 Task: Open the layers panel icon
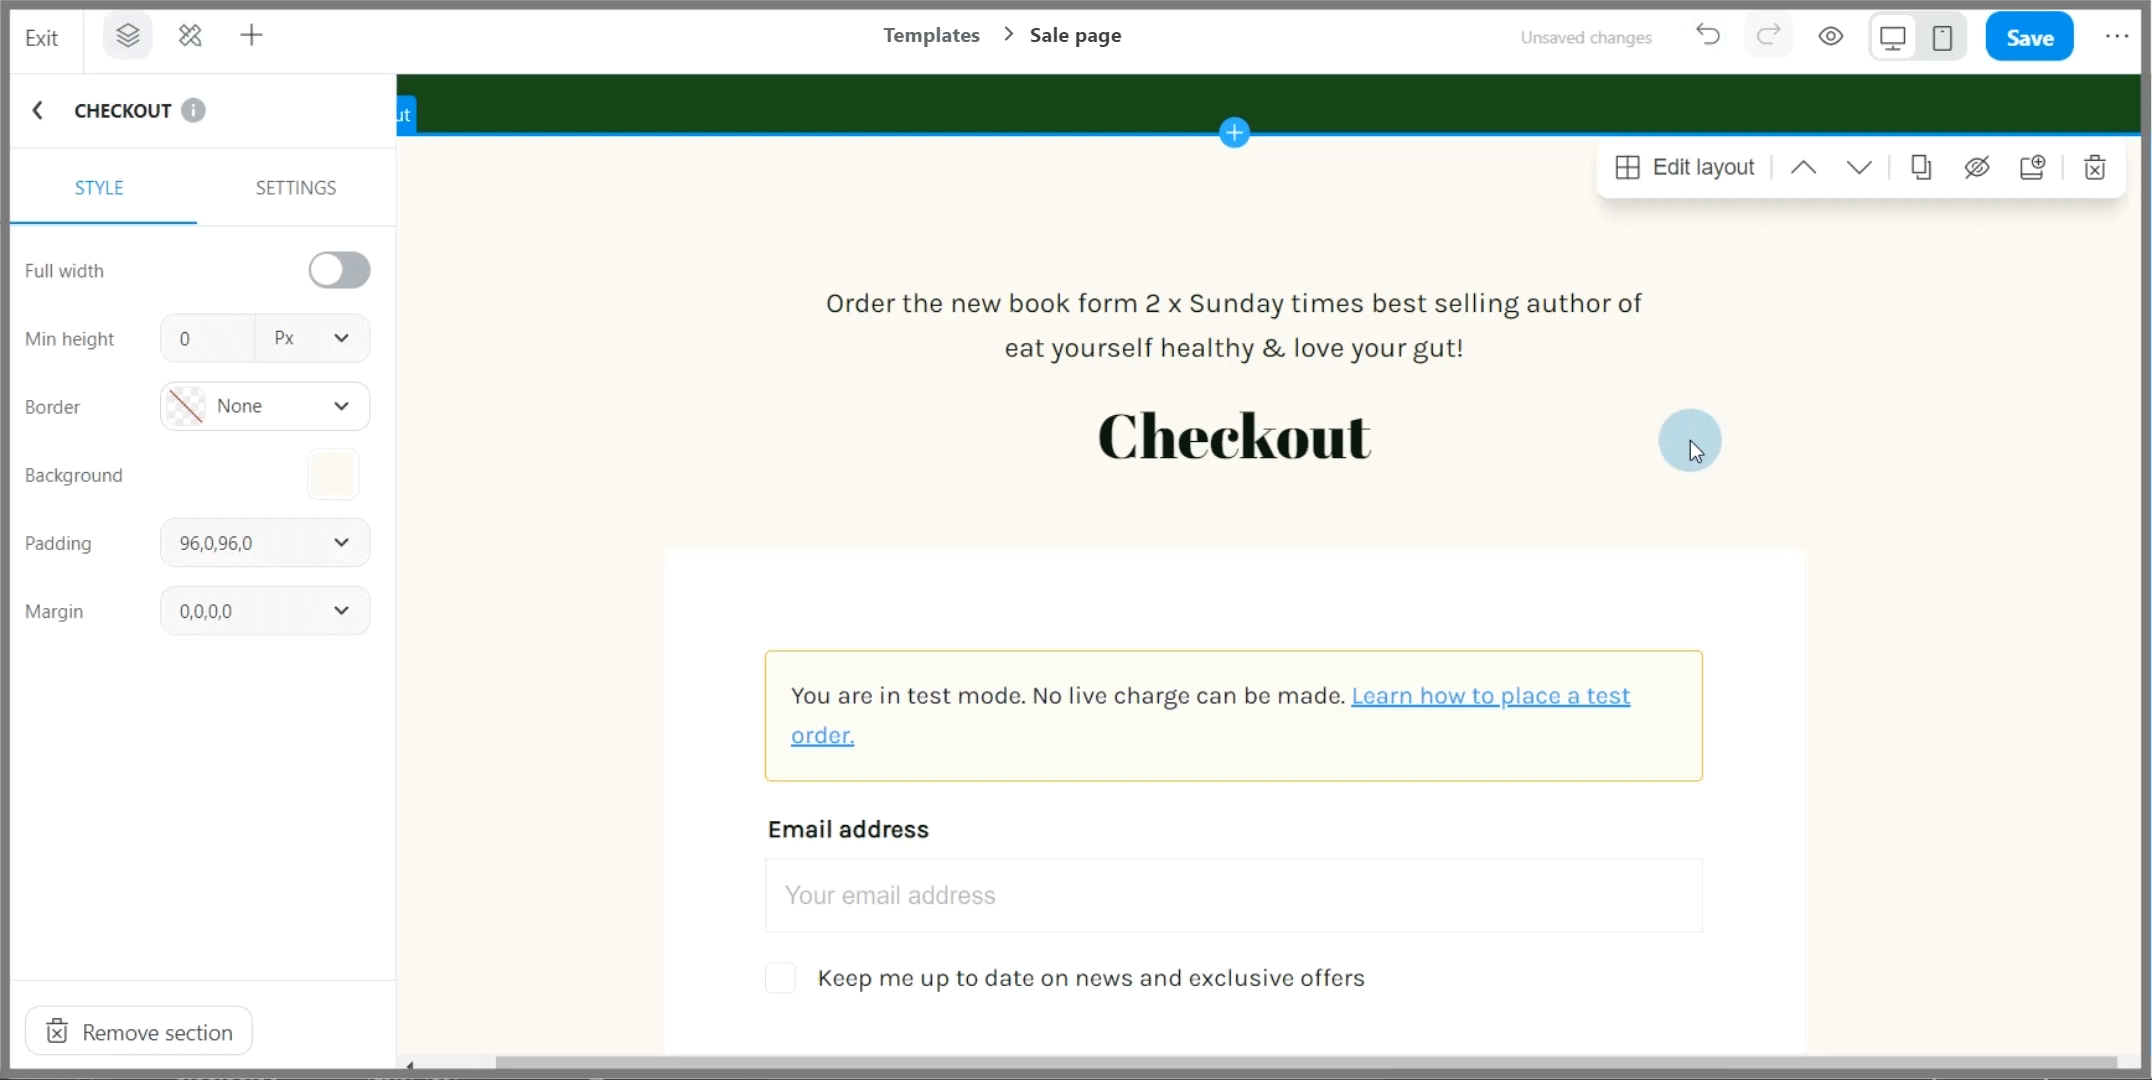coord(127,37)
